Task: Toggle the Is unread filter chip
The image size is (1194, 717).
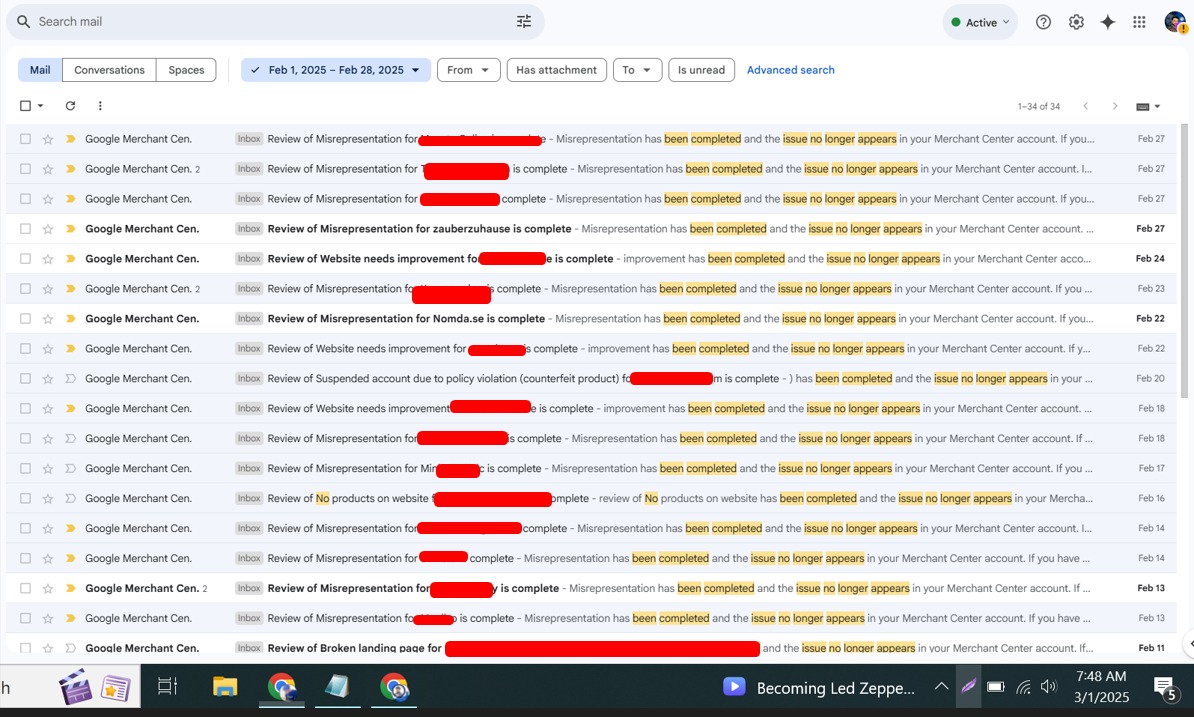Action: 701,70
